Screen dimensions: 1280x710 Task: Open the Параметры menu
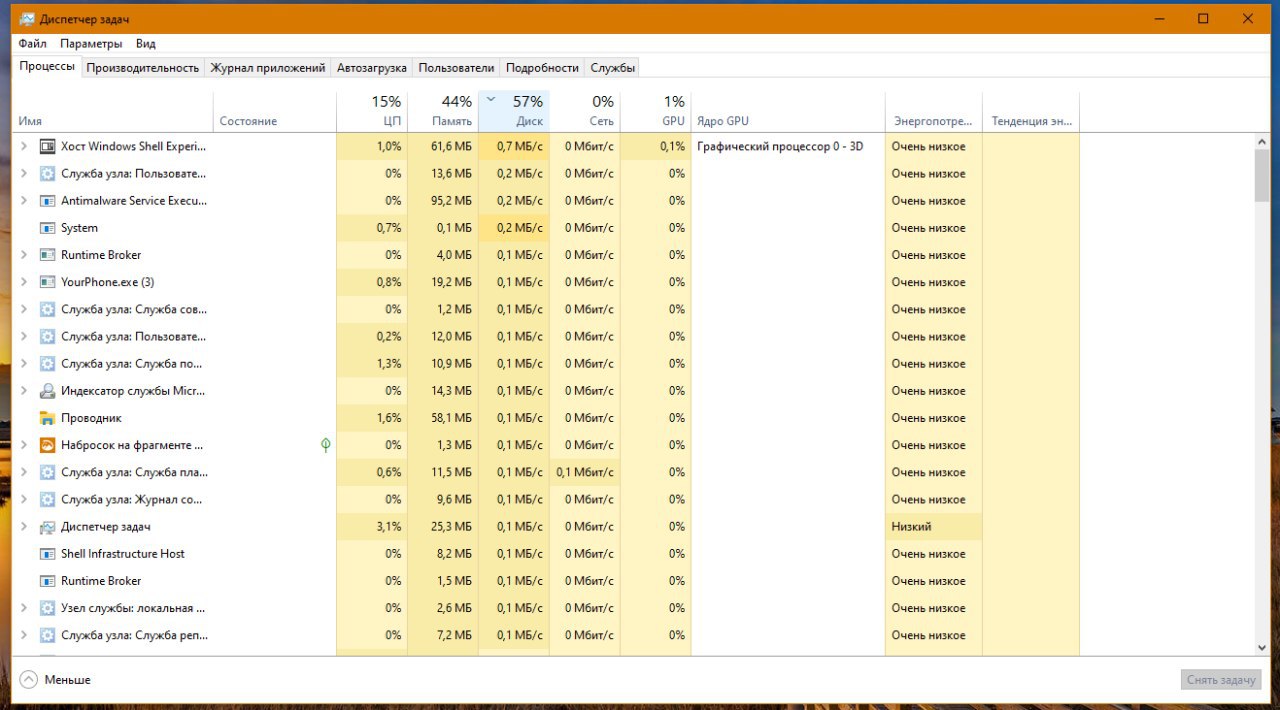[x=91, y=44]
